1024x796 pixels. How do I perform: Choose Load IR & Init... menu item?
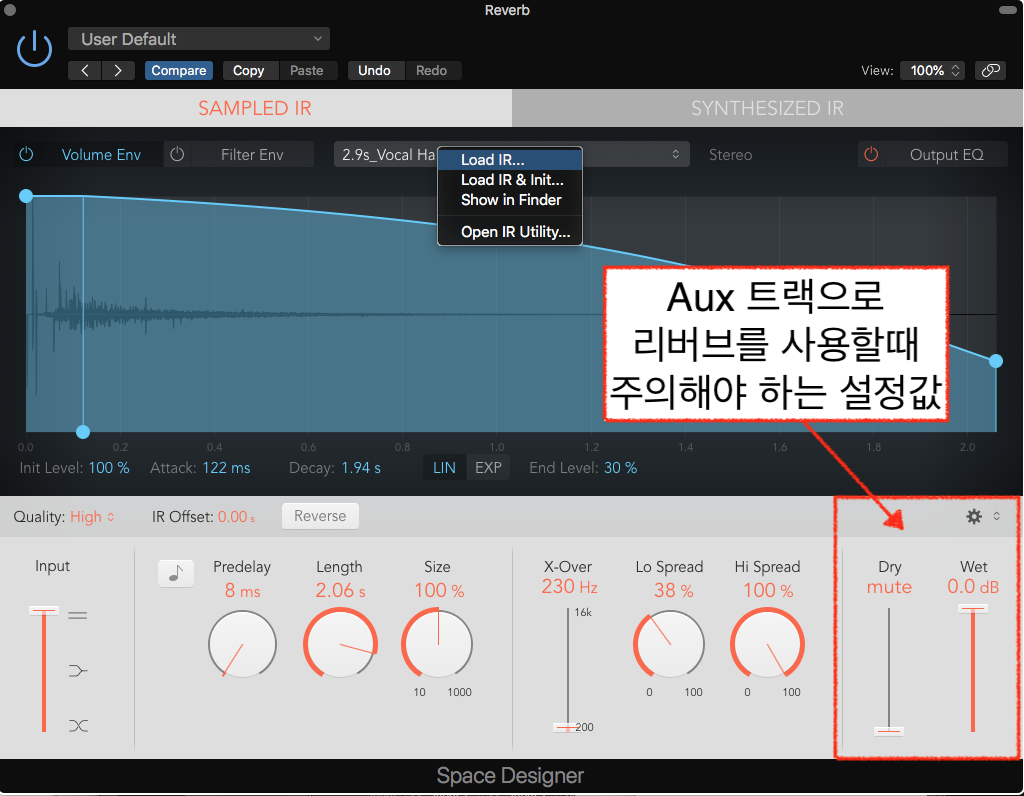pos(509,180)
